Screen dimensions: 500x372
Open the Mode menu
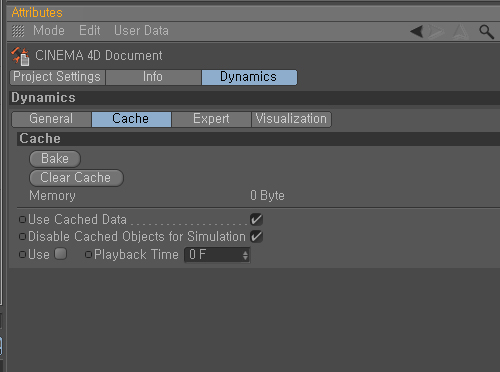click(49, 31)
